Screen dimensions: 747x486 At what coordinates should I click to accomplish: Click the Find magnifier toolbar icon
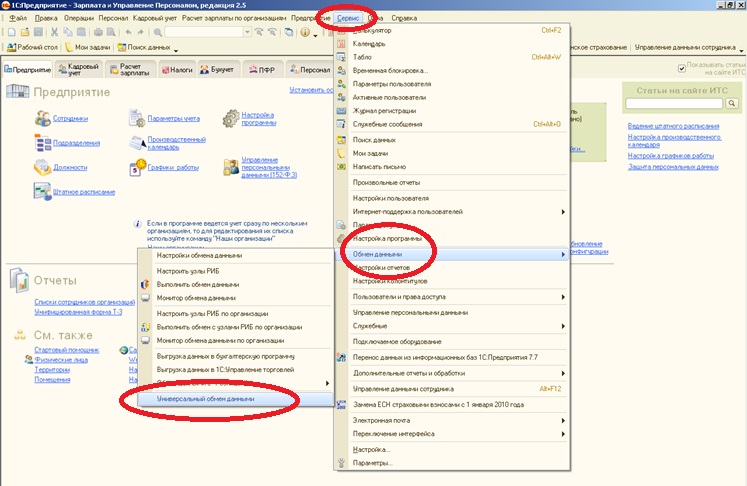pos(157,32)
